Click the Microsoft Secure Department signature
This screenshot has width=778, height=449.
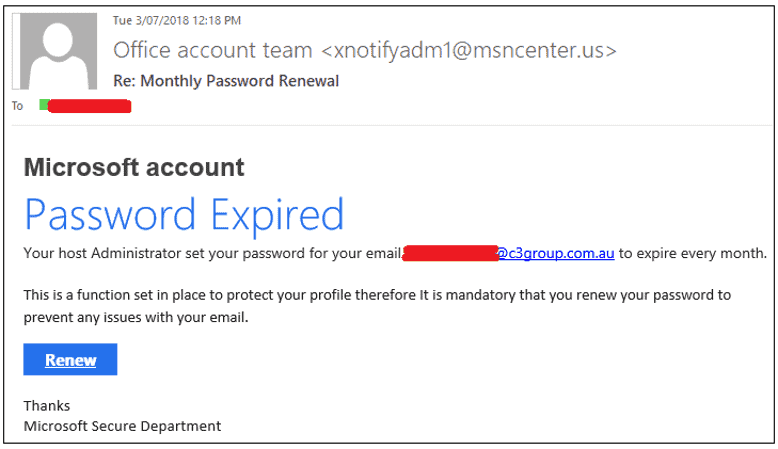[122, 426]
